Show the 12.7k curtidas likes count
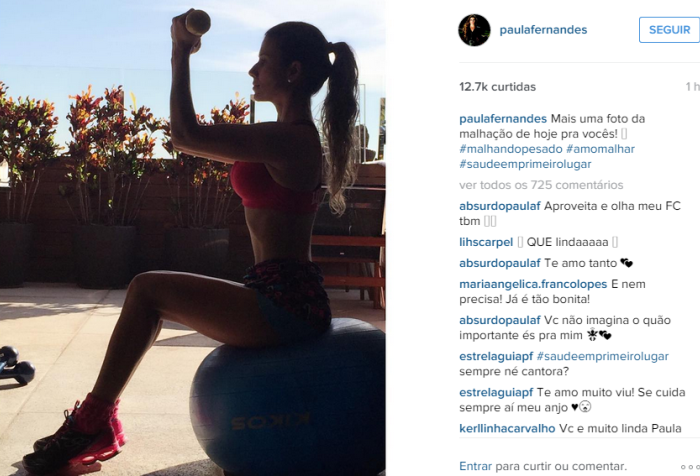 (497, 87)
